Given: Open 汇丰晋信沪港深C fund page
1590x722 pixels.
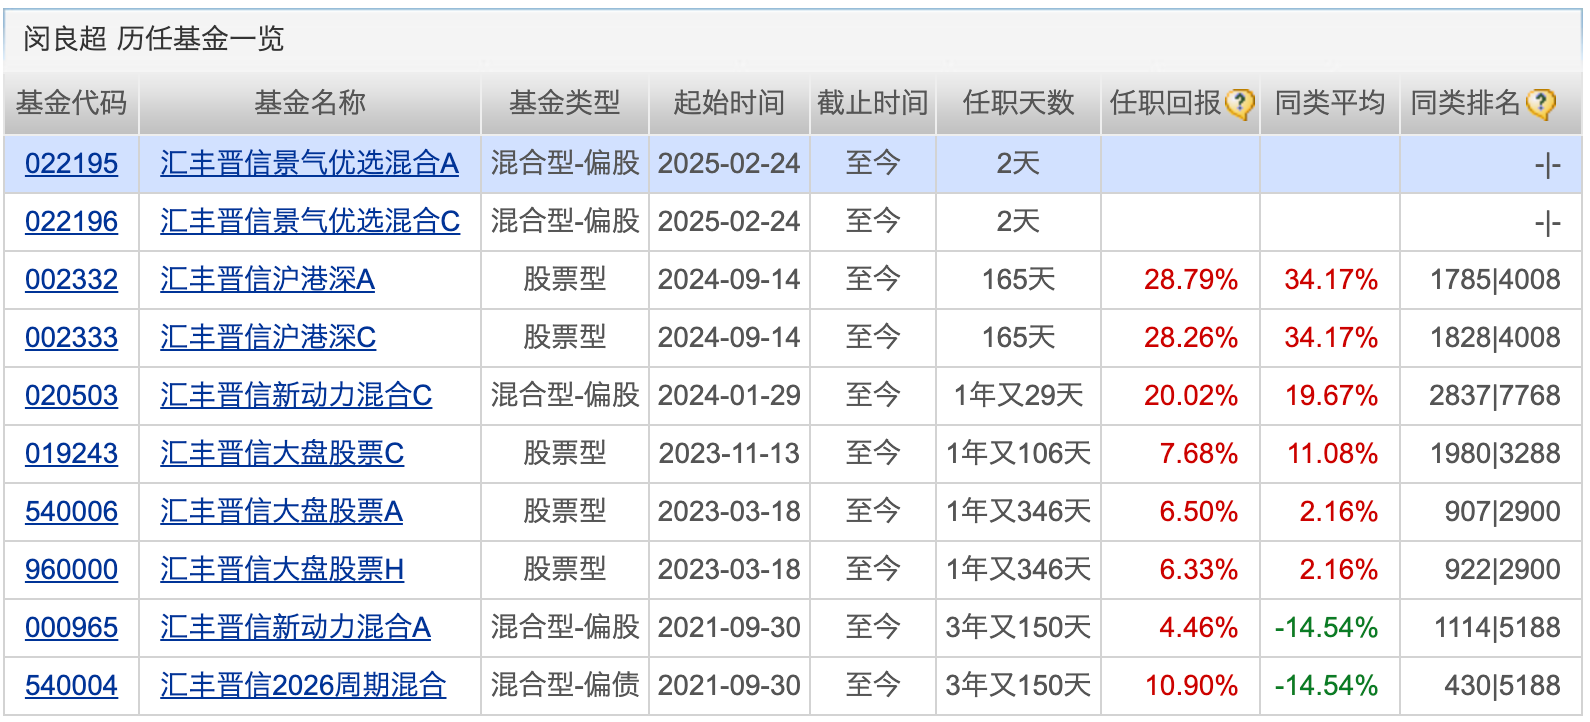Looking at the screenshot, I should point(268,338).
